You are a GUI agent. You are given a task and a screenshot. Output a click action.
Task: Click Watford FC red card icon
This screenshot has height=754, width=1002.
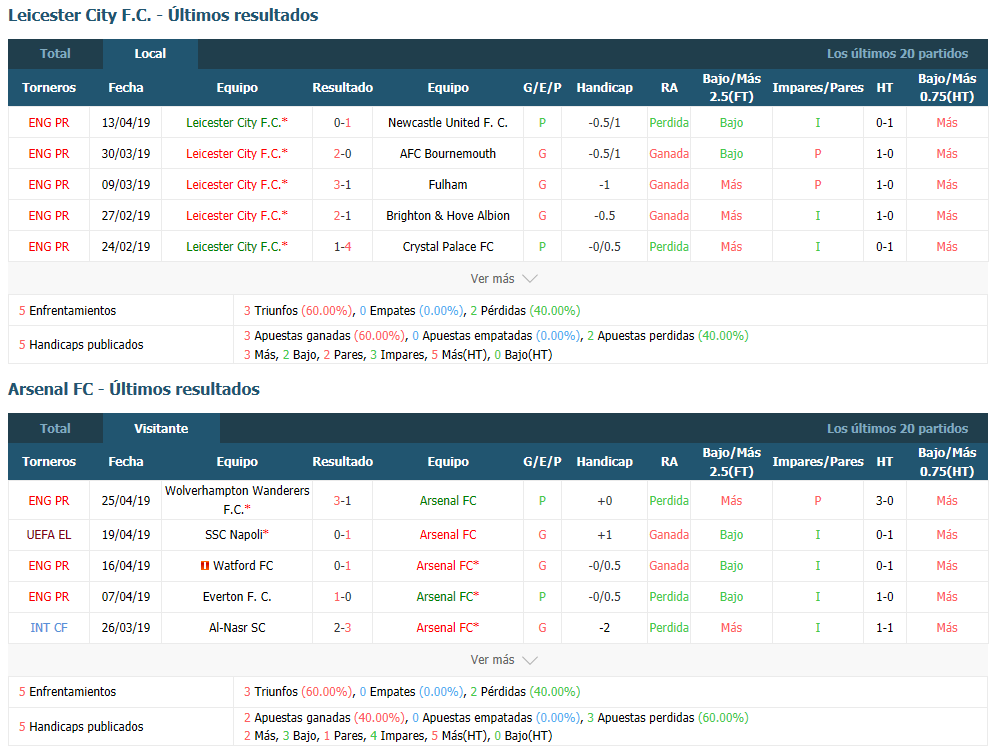click(205, 566)
